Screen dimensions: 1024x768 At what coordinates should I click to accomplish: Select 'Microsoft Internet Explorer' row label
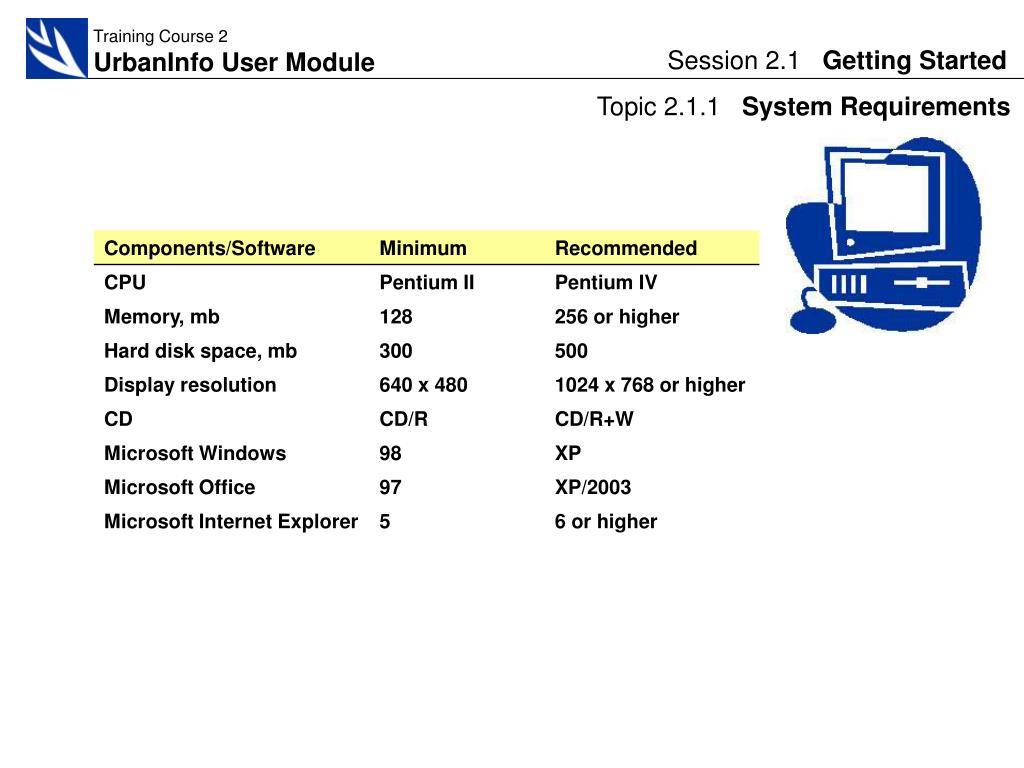pos(231,521)
